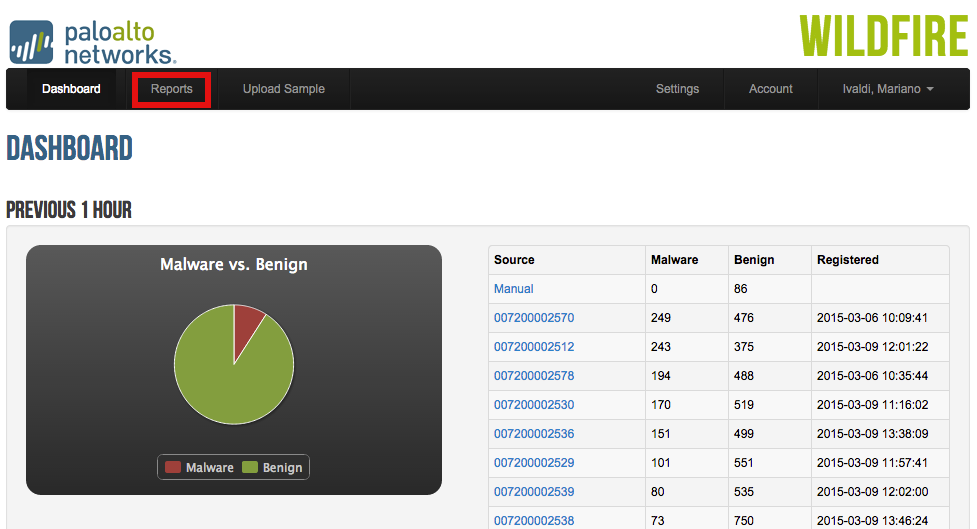Open the Settings menu item
The width and height of the screenshot is (977, 529).
(677, 89)
